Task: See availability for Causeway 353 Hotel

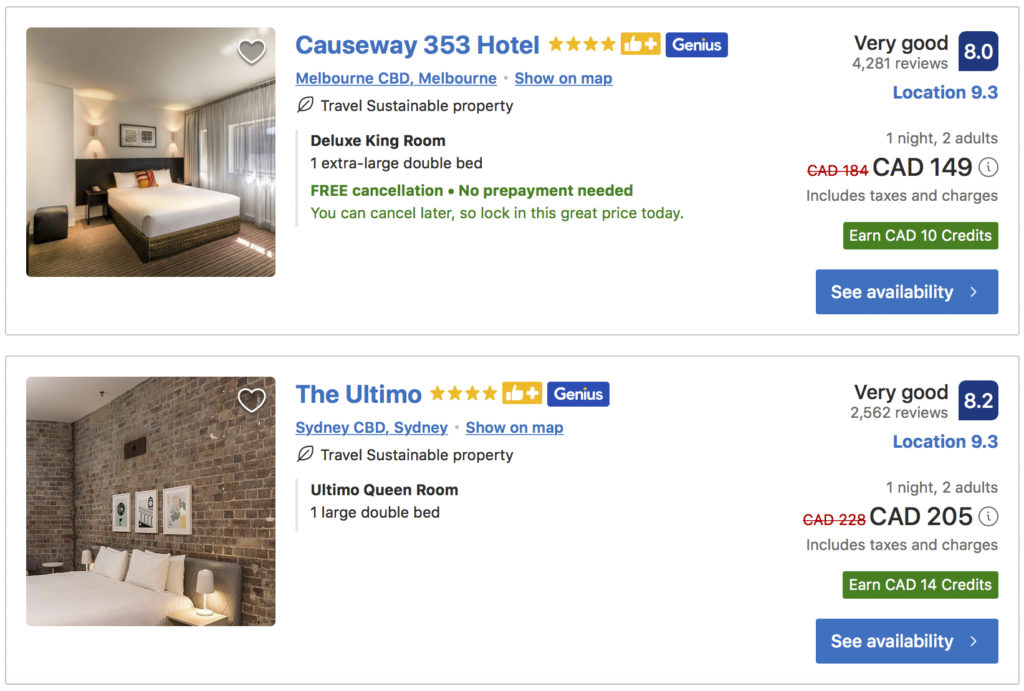Action: point(906,291)
